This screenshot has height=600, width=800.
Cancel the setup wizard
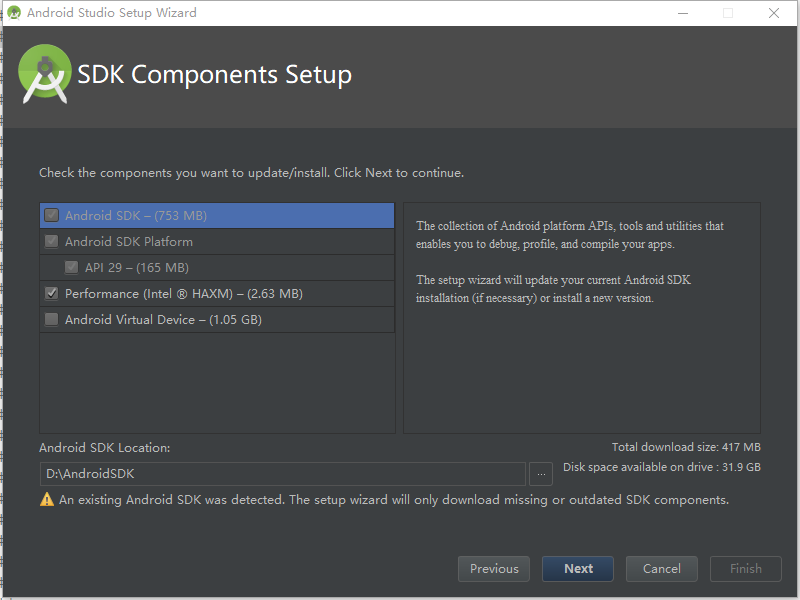(661, 568)
